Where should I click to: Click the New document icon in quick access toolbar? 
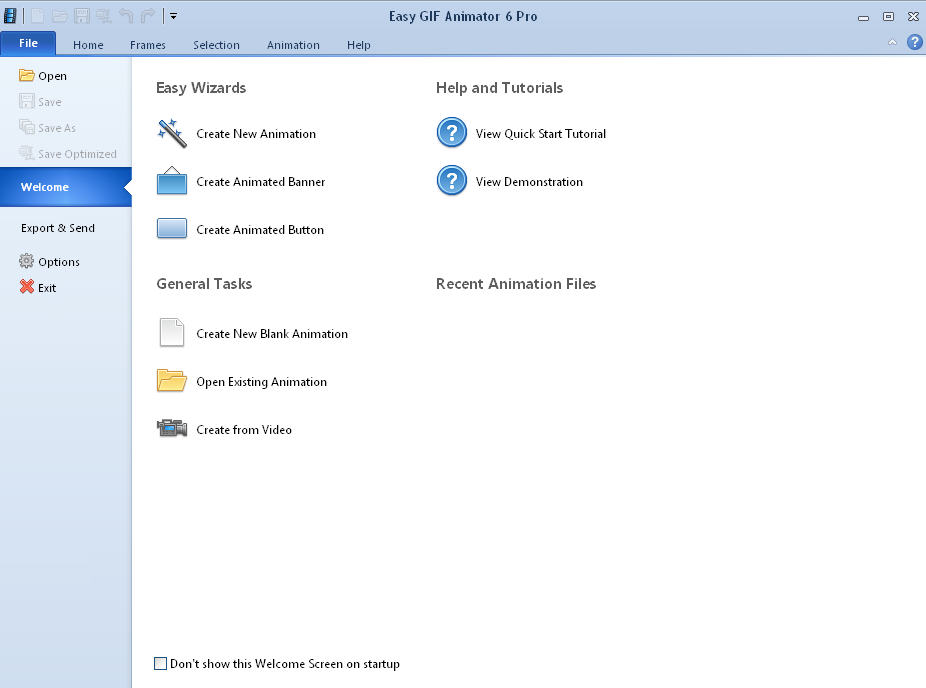click(x=37, y=16)
